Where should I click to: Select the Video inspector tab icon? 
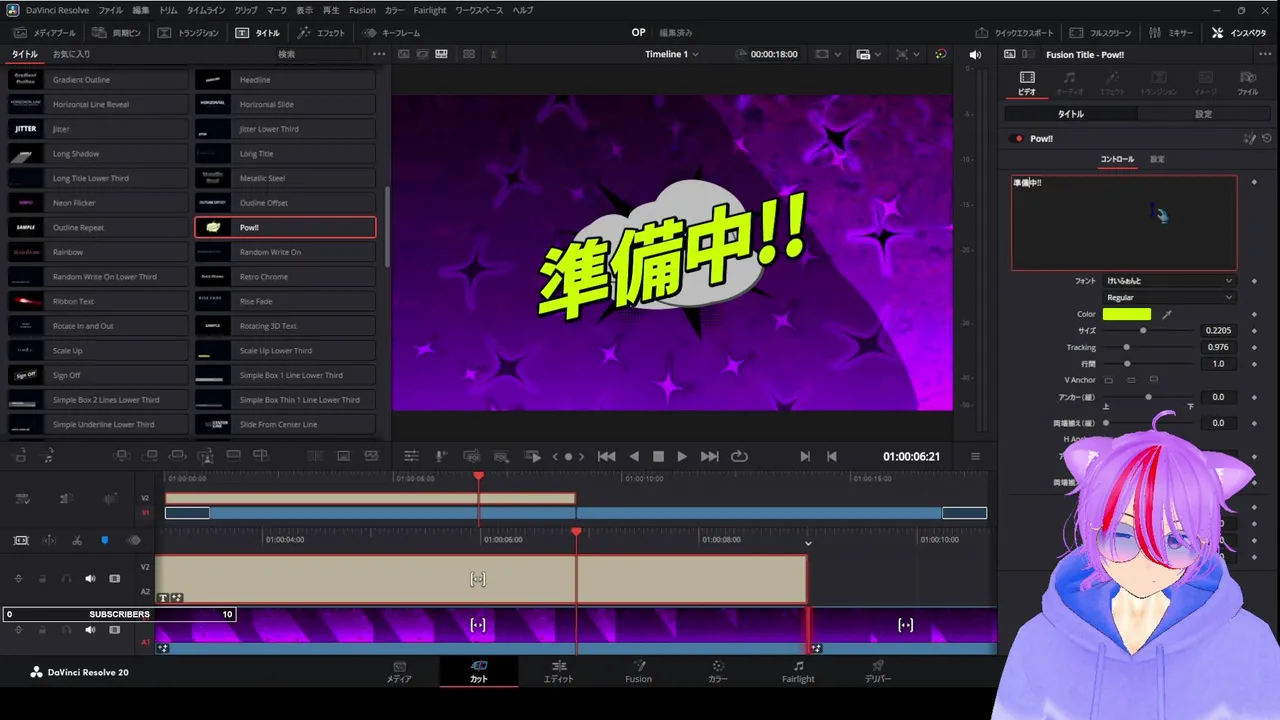(x=1027, y=77)
